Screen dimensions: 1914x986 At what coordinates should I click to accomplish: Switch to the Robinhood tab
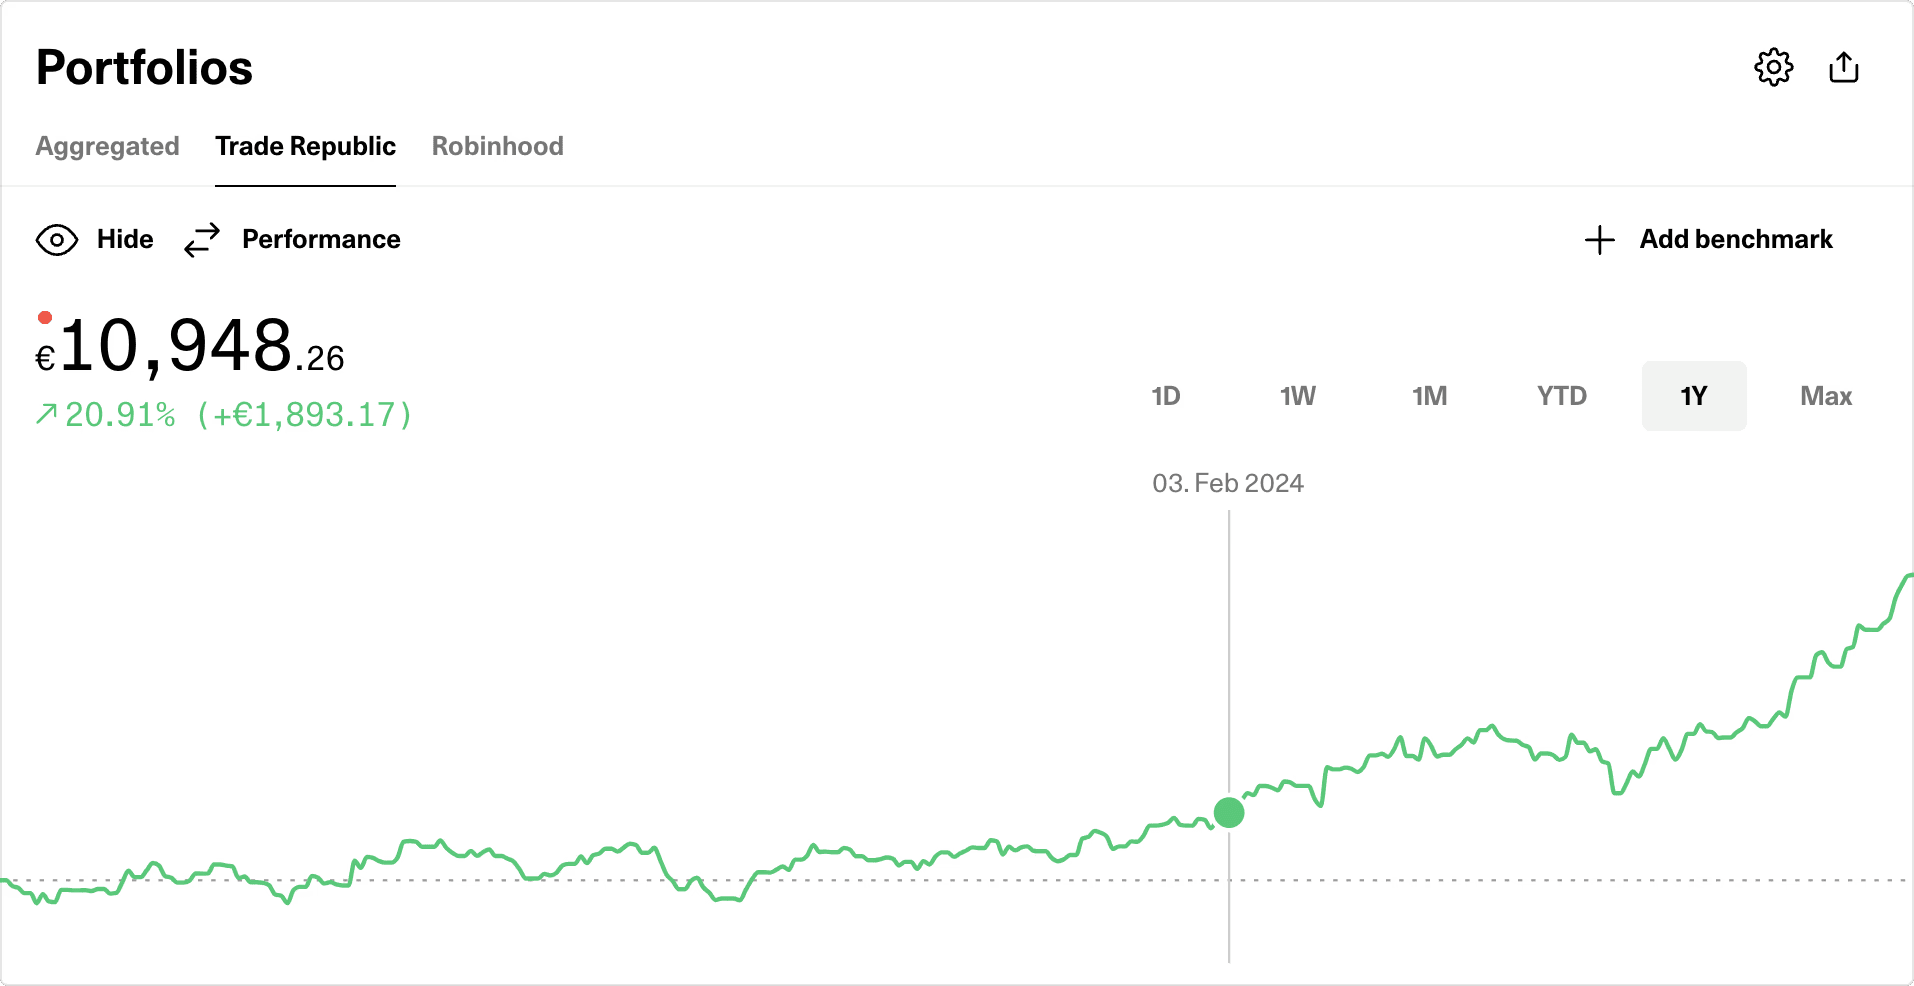pos(497,146)
